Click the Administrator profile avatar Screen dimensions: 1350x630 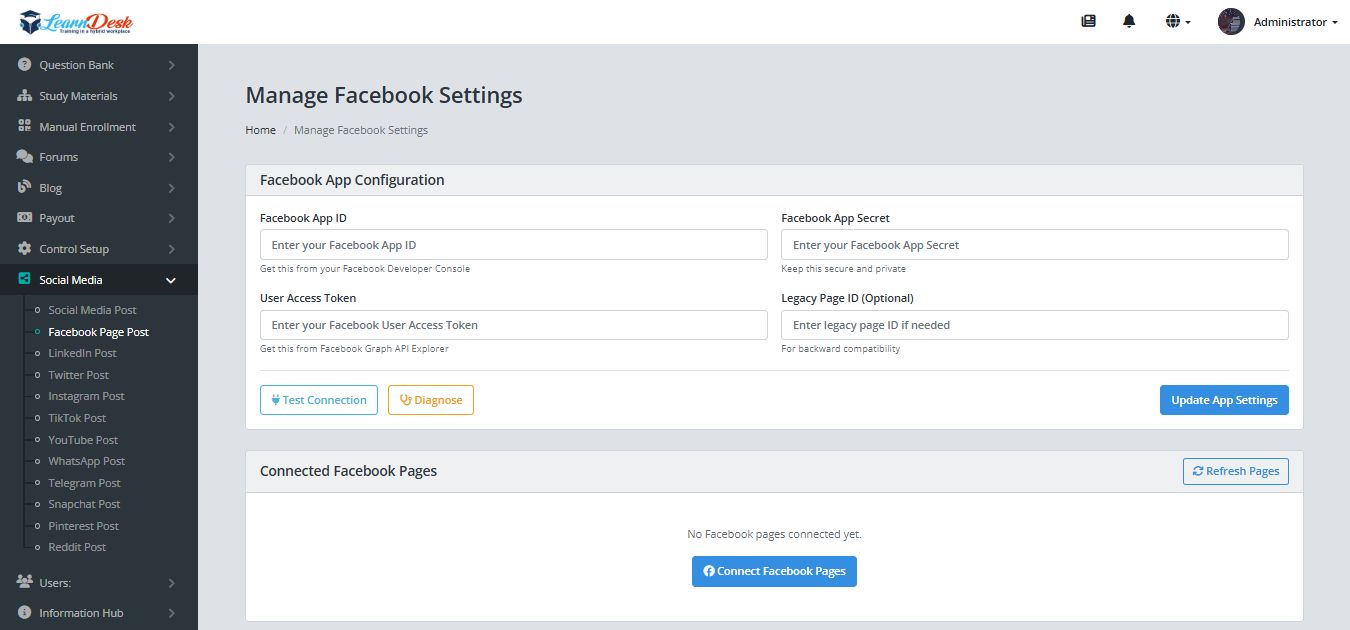1231,21
